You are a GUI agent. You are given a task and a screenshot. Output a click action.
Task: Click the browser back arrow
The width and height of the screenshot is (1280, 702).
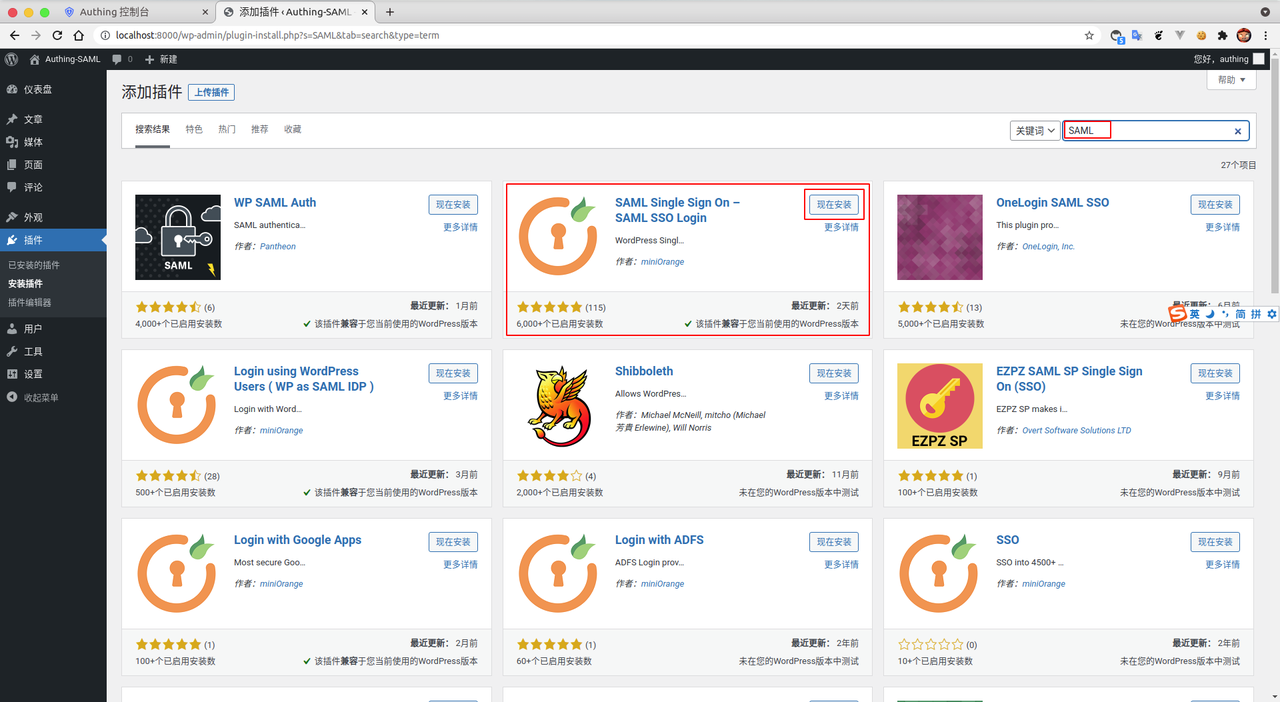point(14,35)
